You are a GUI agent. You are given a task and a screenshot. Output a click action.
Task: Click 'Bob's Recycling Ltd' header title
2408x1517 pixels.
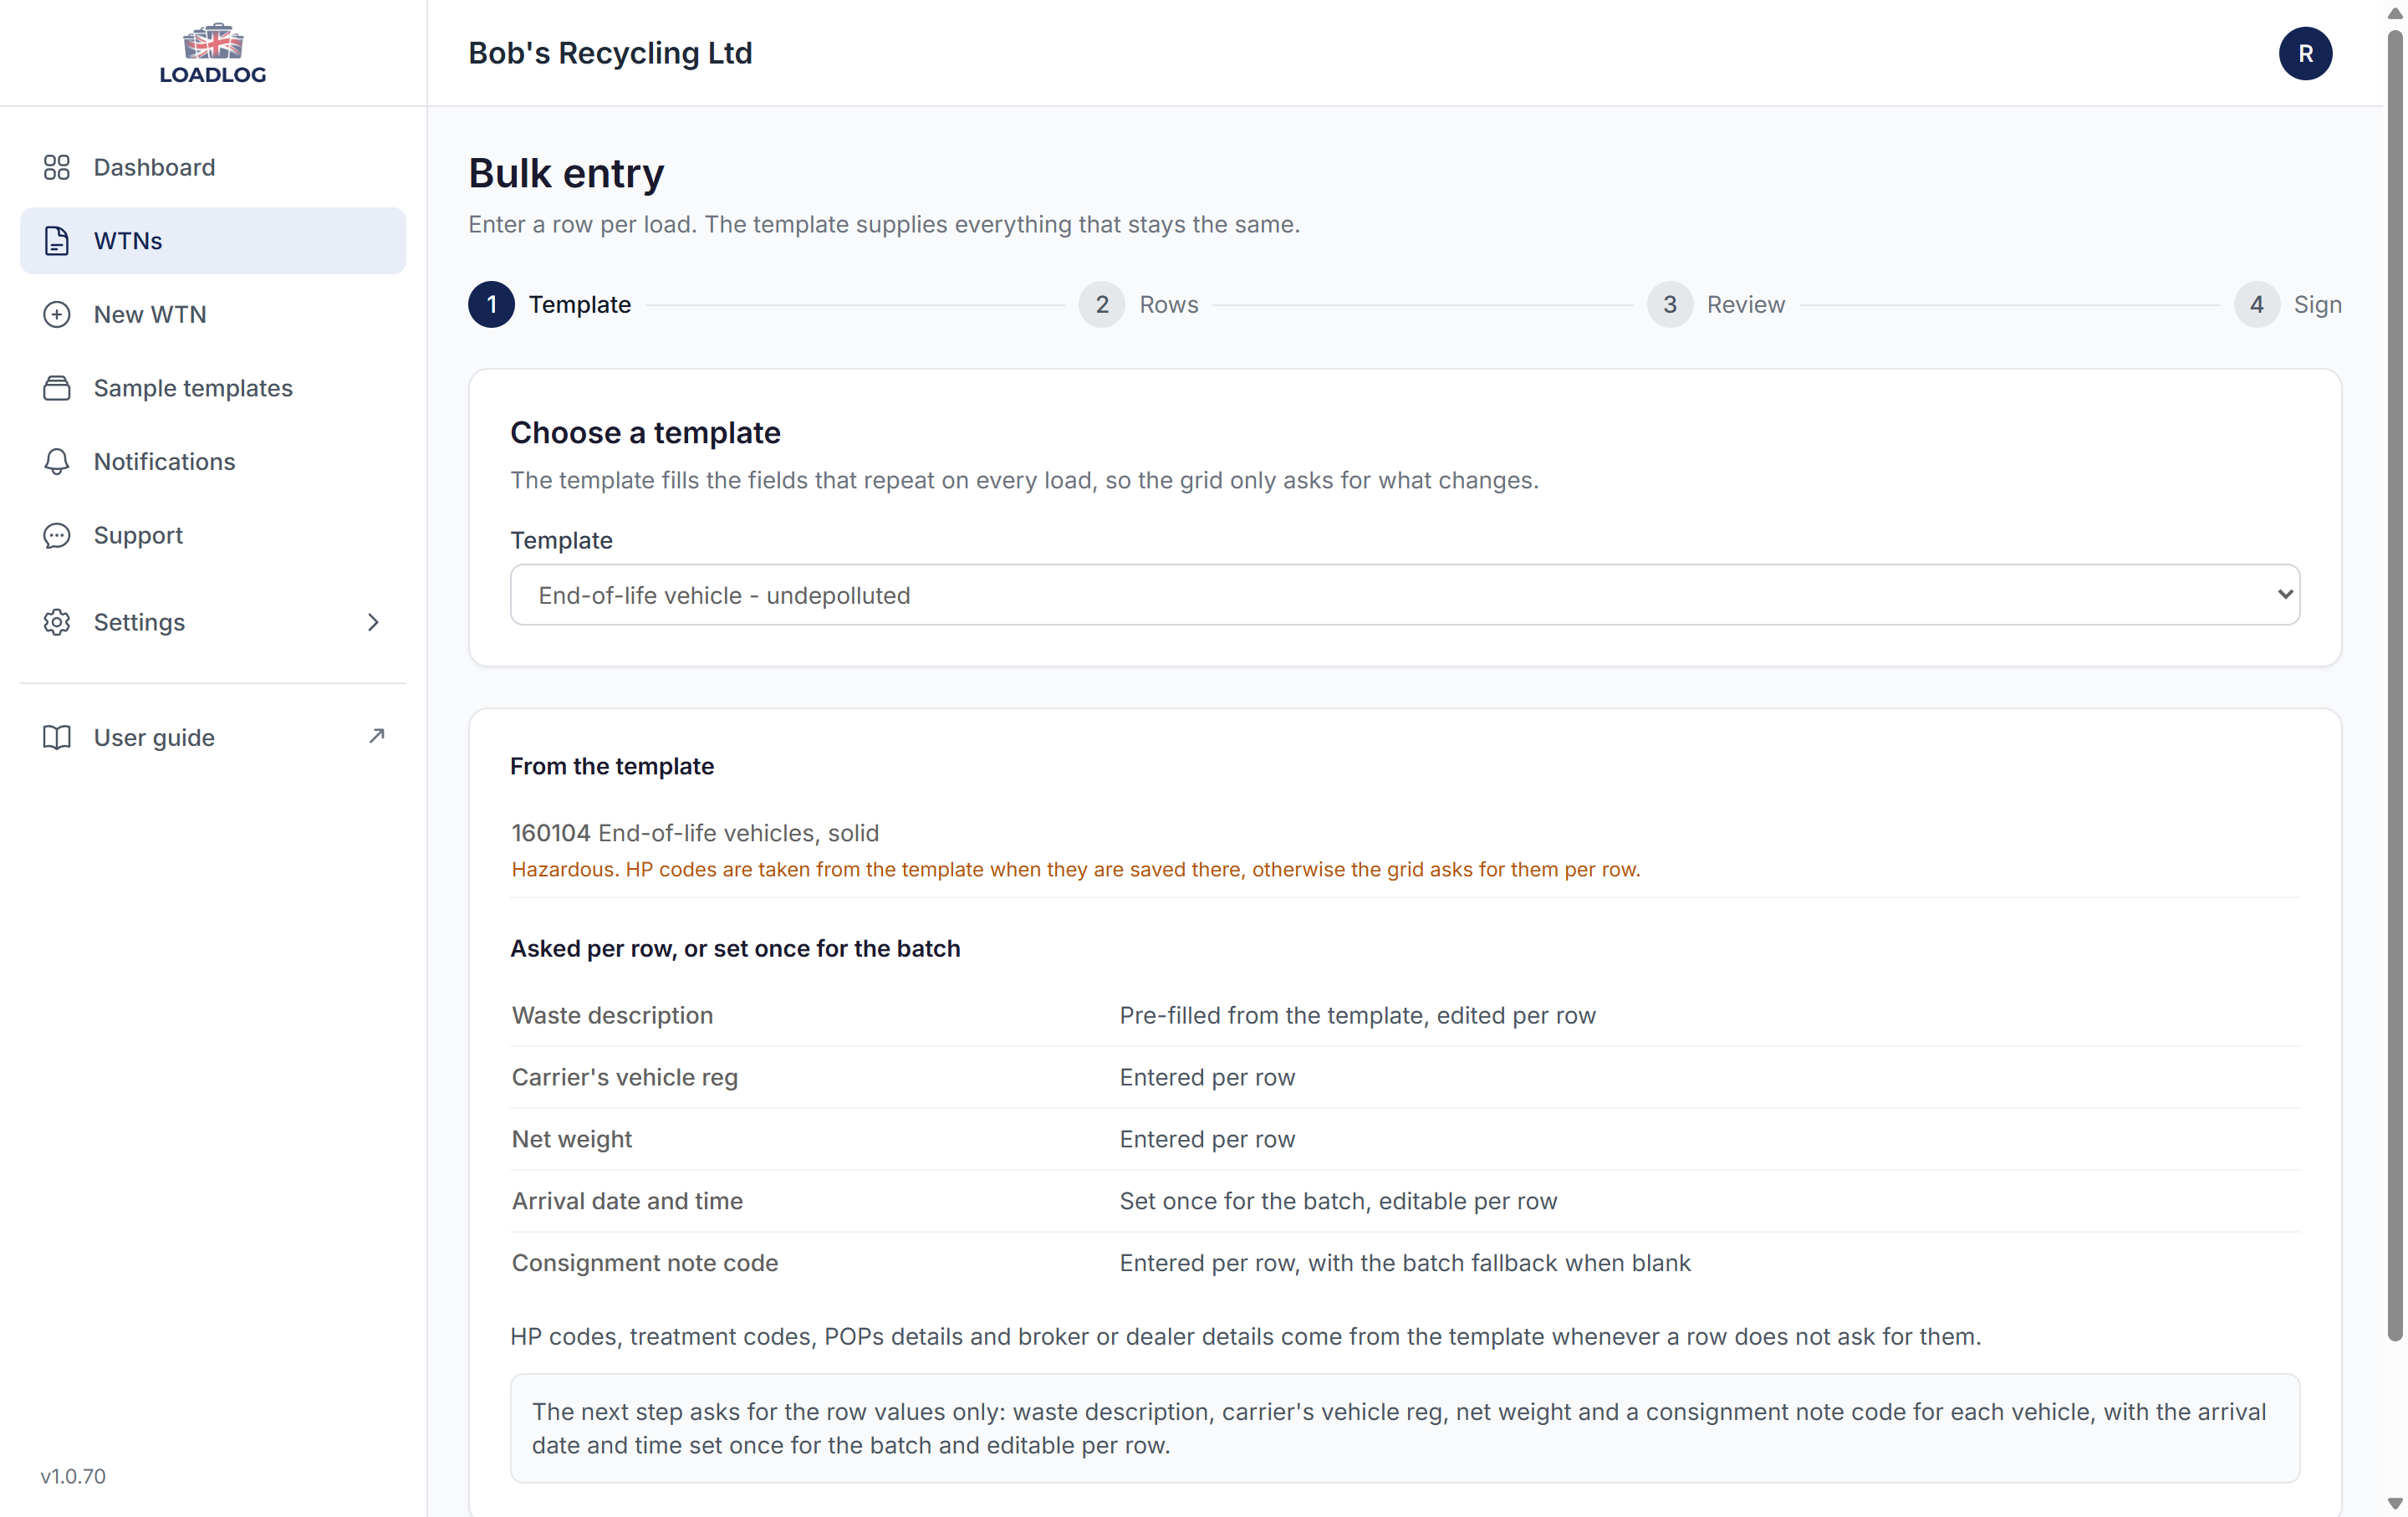point(610,53)
